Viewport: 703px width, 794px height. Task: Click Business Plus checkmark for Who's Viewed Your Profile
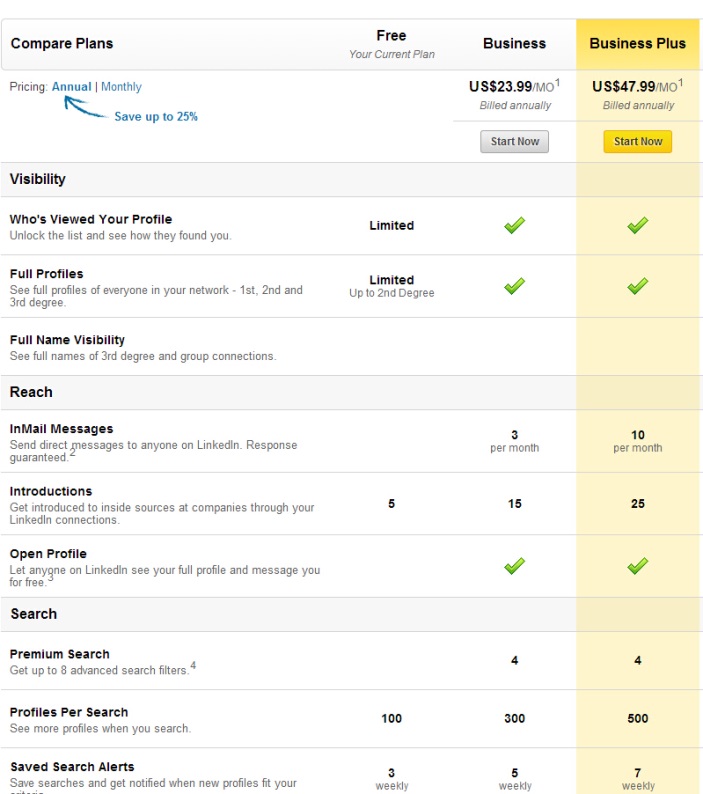point(637,226)
